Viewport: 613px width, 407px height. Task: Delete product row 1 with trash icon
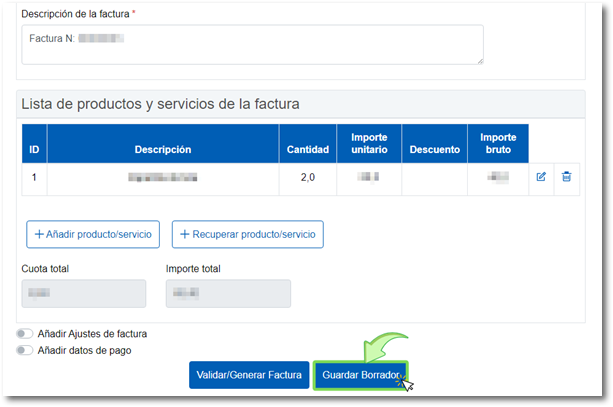(x=566, y=177)
